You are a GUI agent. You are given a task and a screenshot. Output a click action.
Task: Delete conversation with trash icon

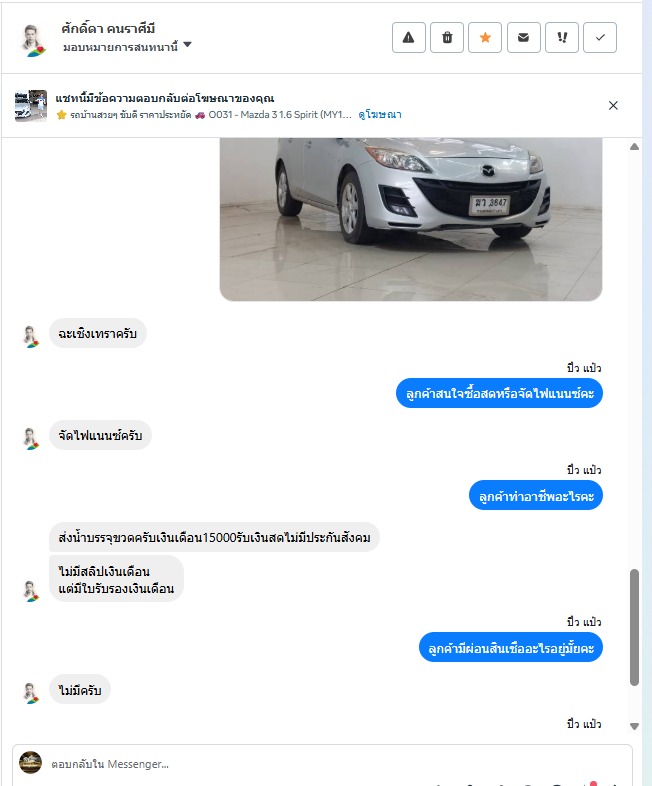(x=447, y=38)
